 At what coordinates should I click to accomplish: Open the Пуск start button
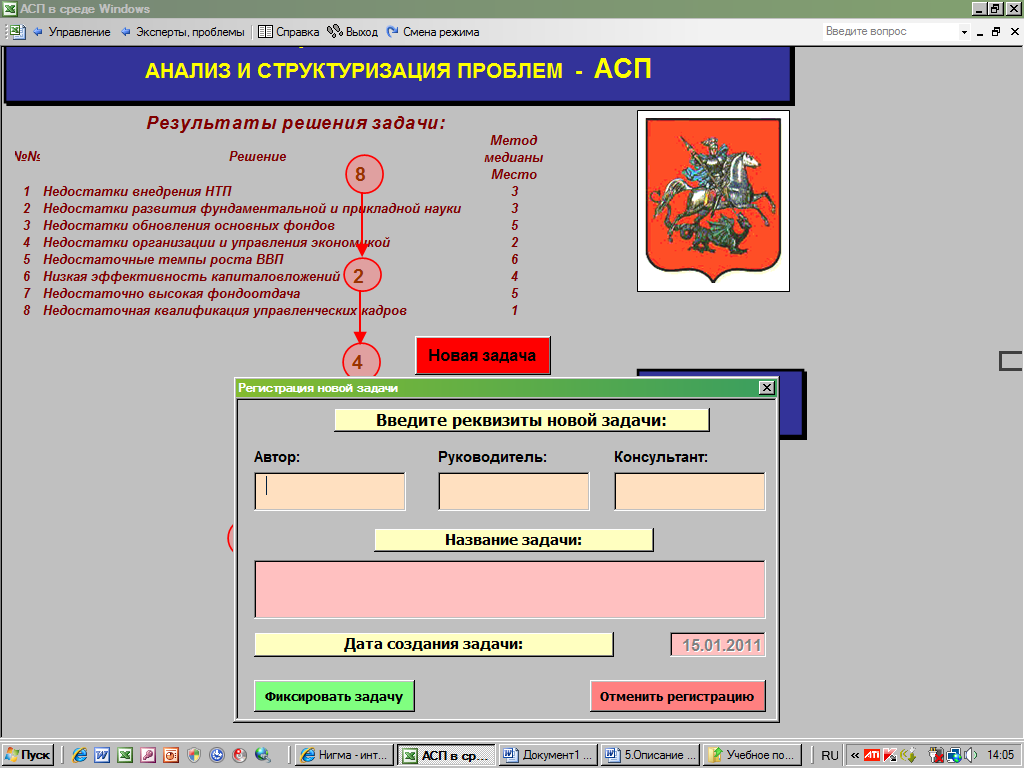pyautogui.click(x=27, y=755)
